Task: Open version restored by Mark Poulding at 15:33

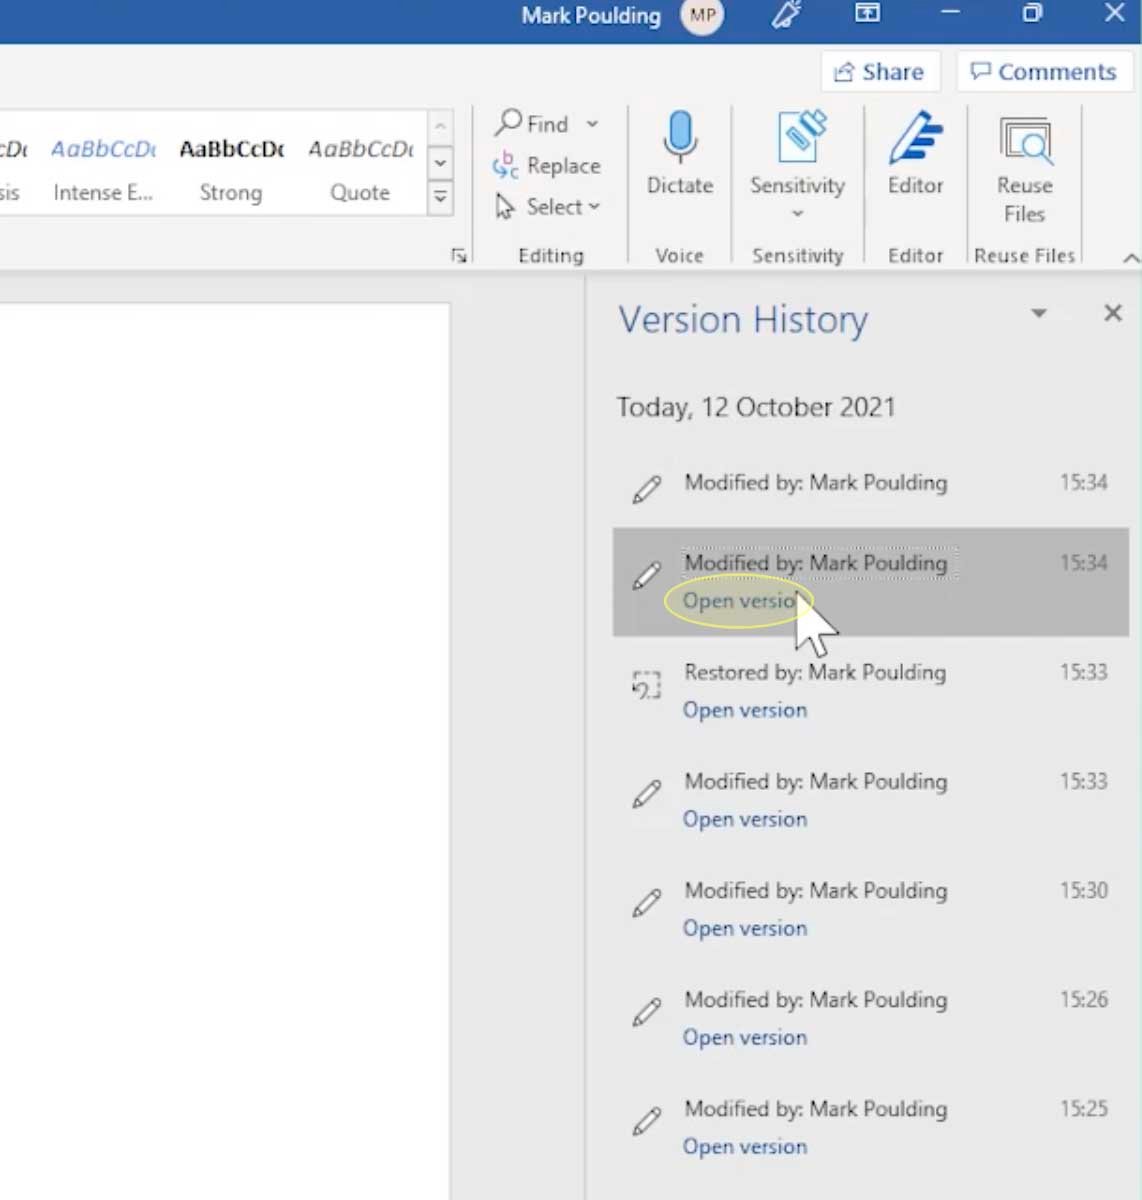Action: click(x=744, y=710)
